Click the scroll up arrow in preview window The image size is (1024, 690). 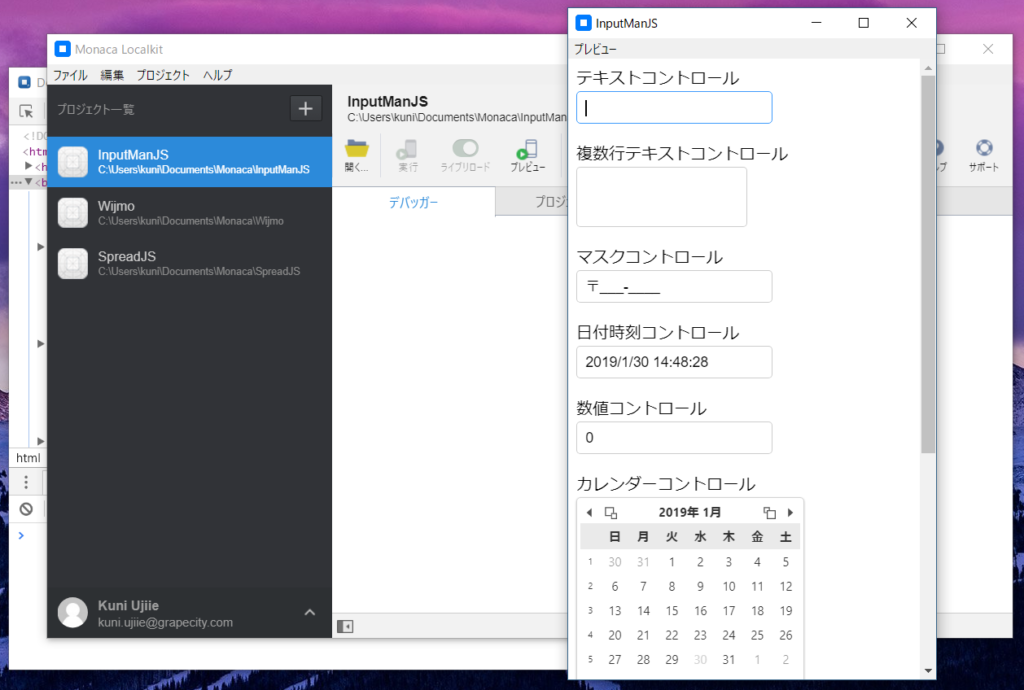click(x=928, y=68)
